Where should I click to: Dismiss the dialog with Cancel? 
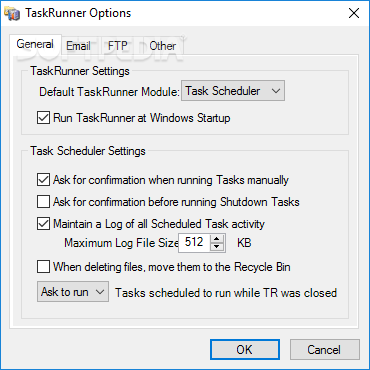point(325,350)
